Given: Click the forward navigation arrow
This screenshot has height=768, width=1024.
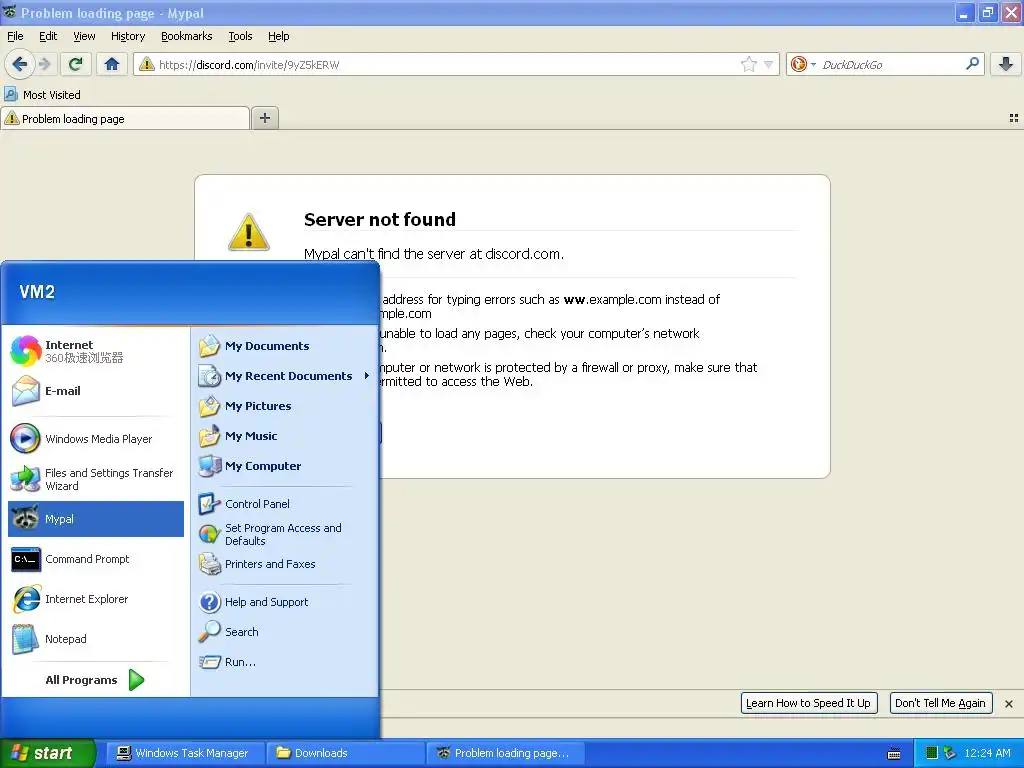Looking at the screenshot, I should point(44,64).
